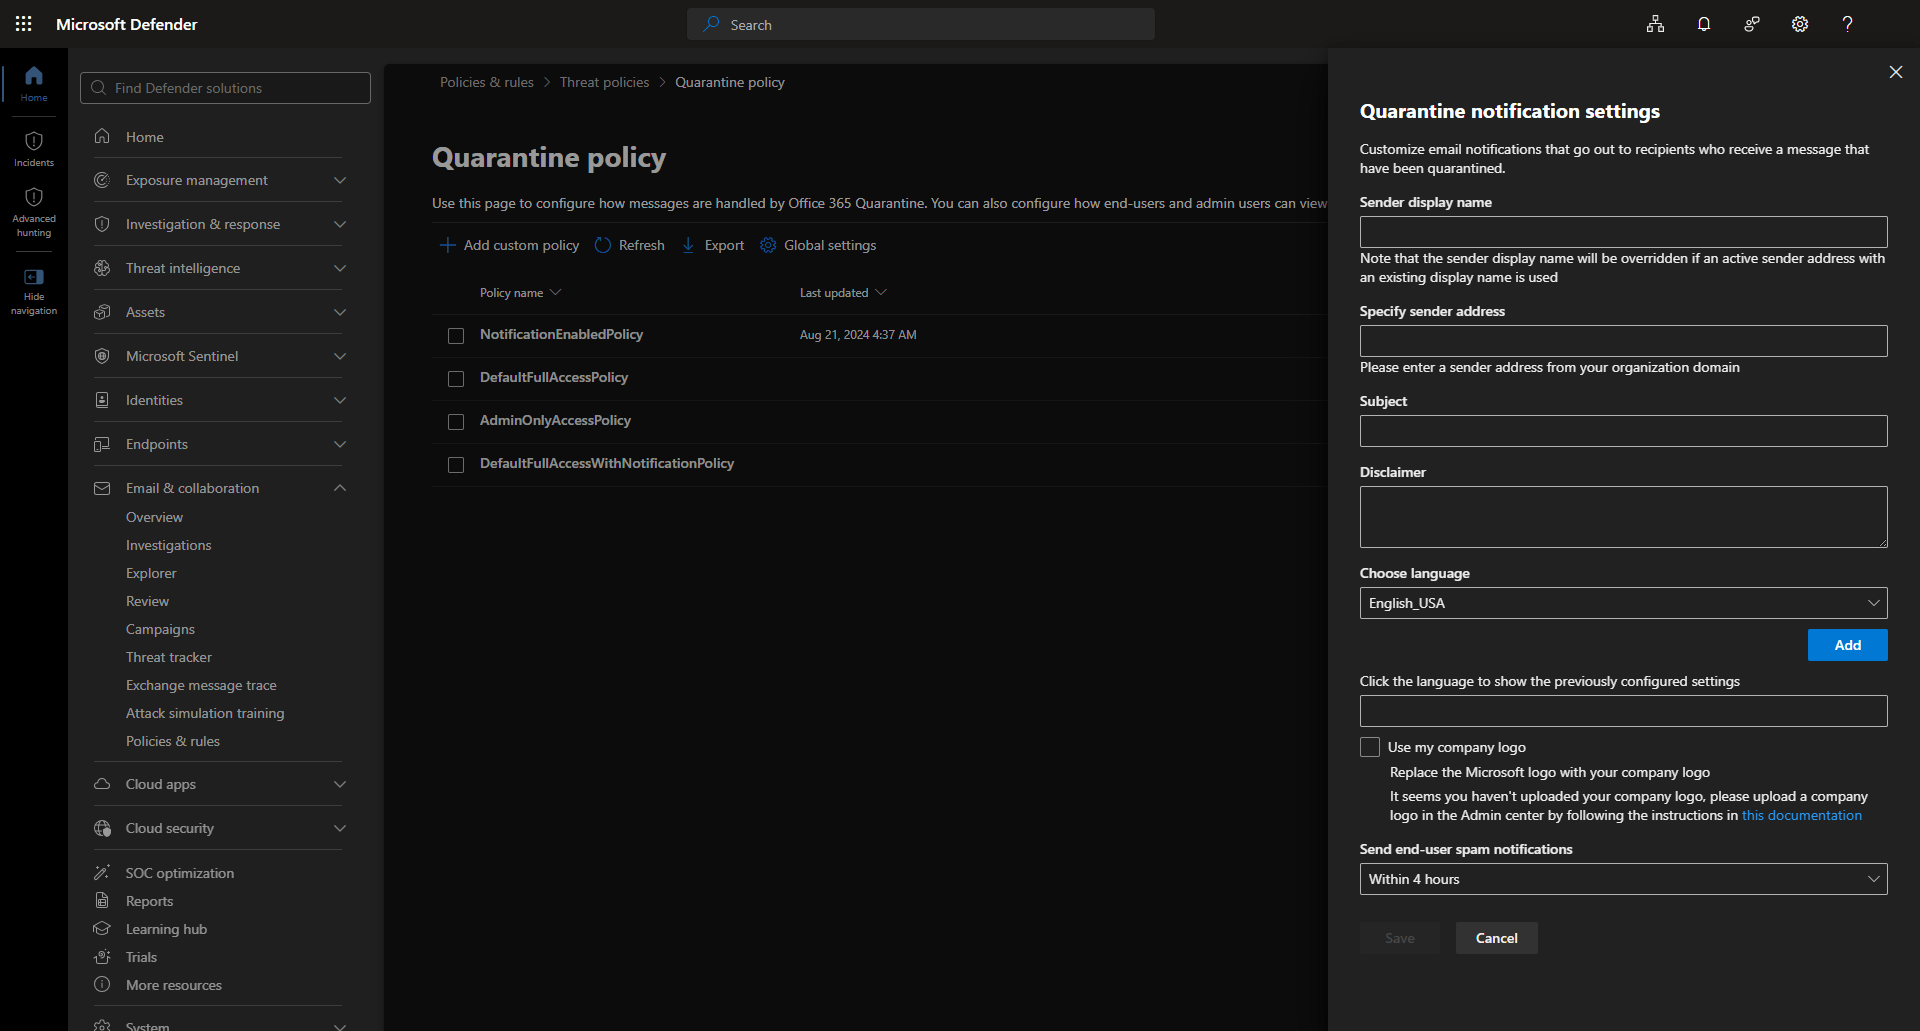Click Hide navigation icon

[34, 277]
